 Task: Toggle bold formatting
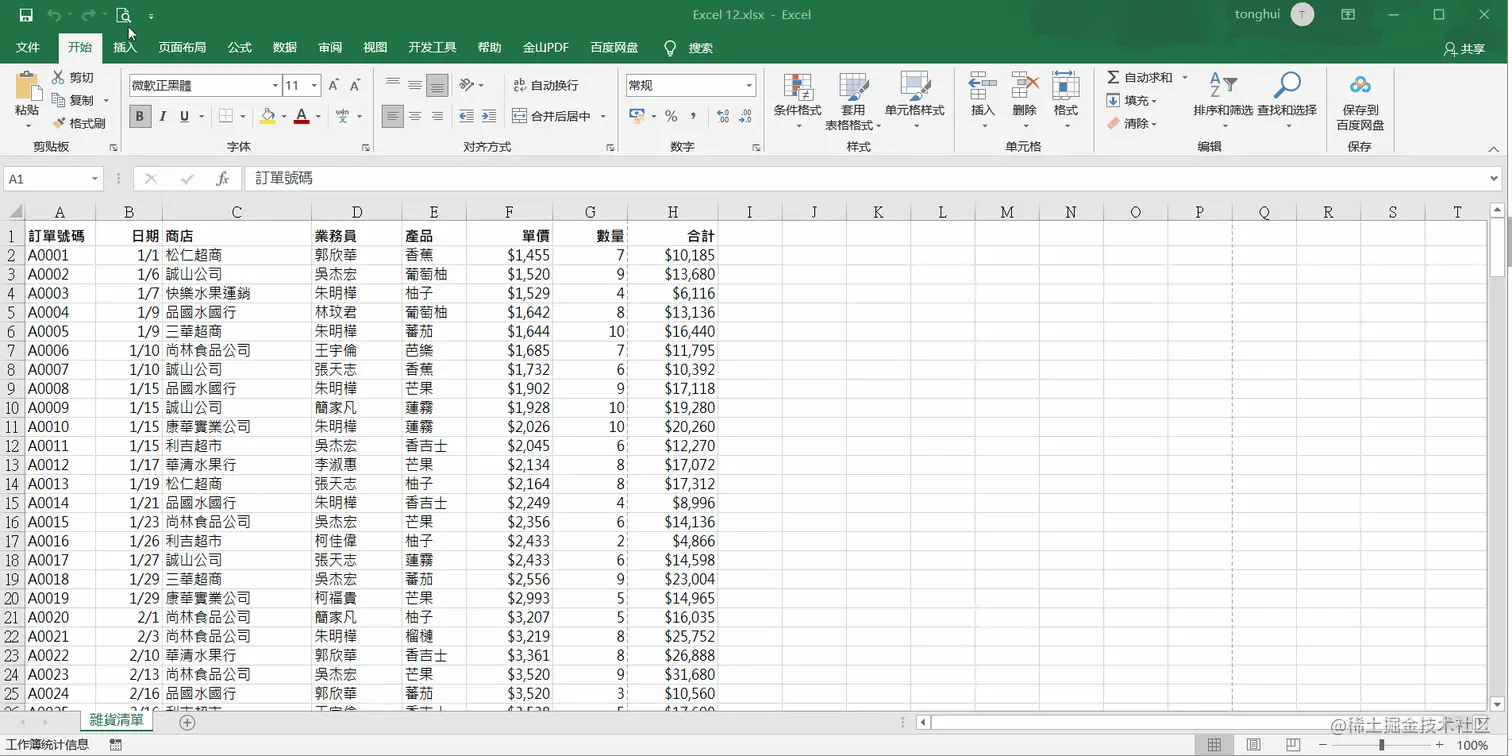(x=140, y=116)
